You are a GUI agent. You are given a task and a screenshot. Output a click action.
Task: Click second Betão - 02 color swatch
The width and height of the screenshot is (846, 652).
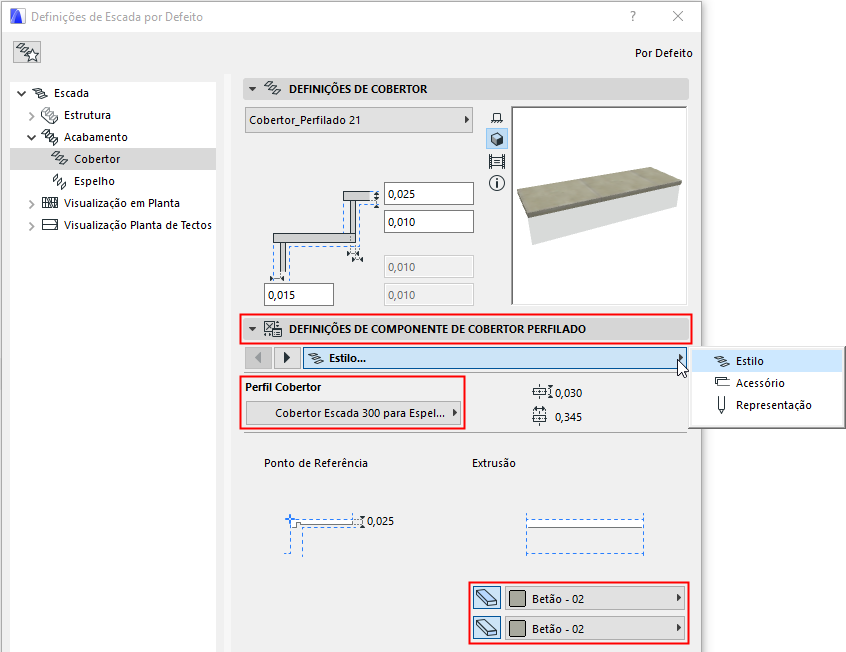(x=517, y=629)
